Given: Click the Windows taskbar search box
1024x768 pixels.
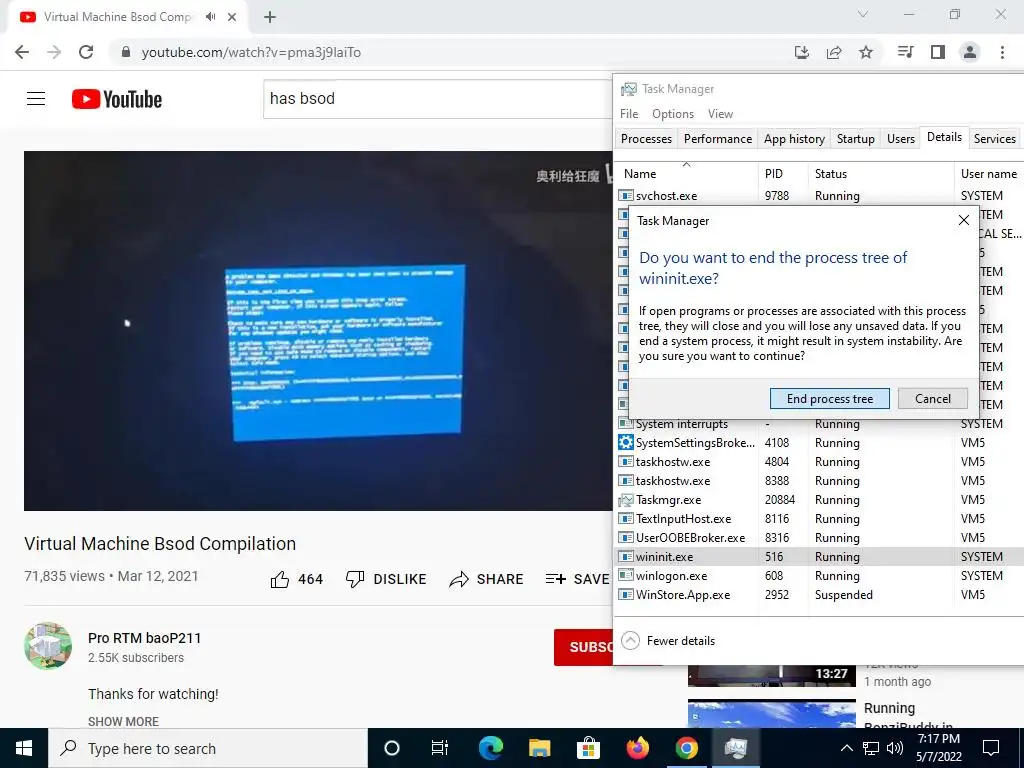Looking at the screenshot, I should coord(208,748).
